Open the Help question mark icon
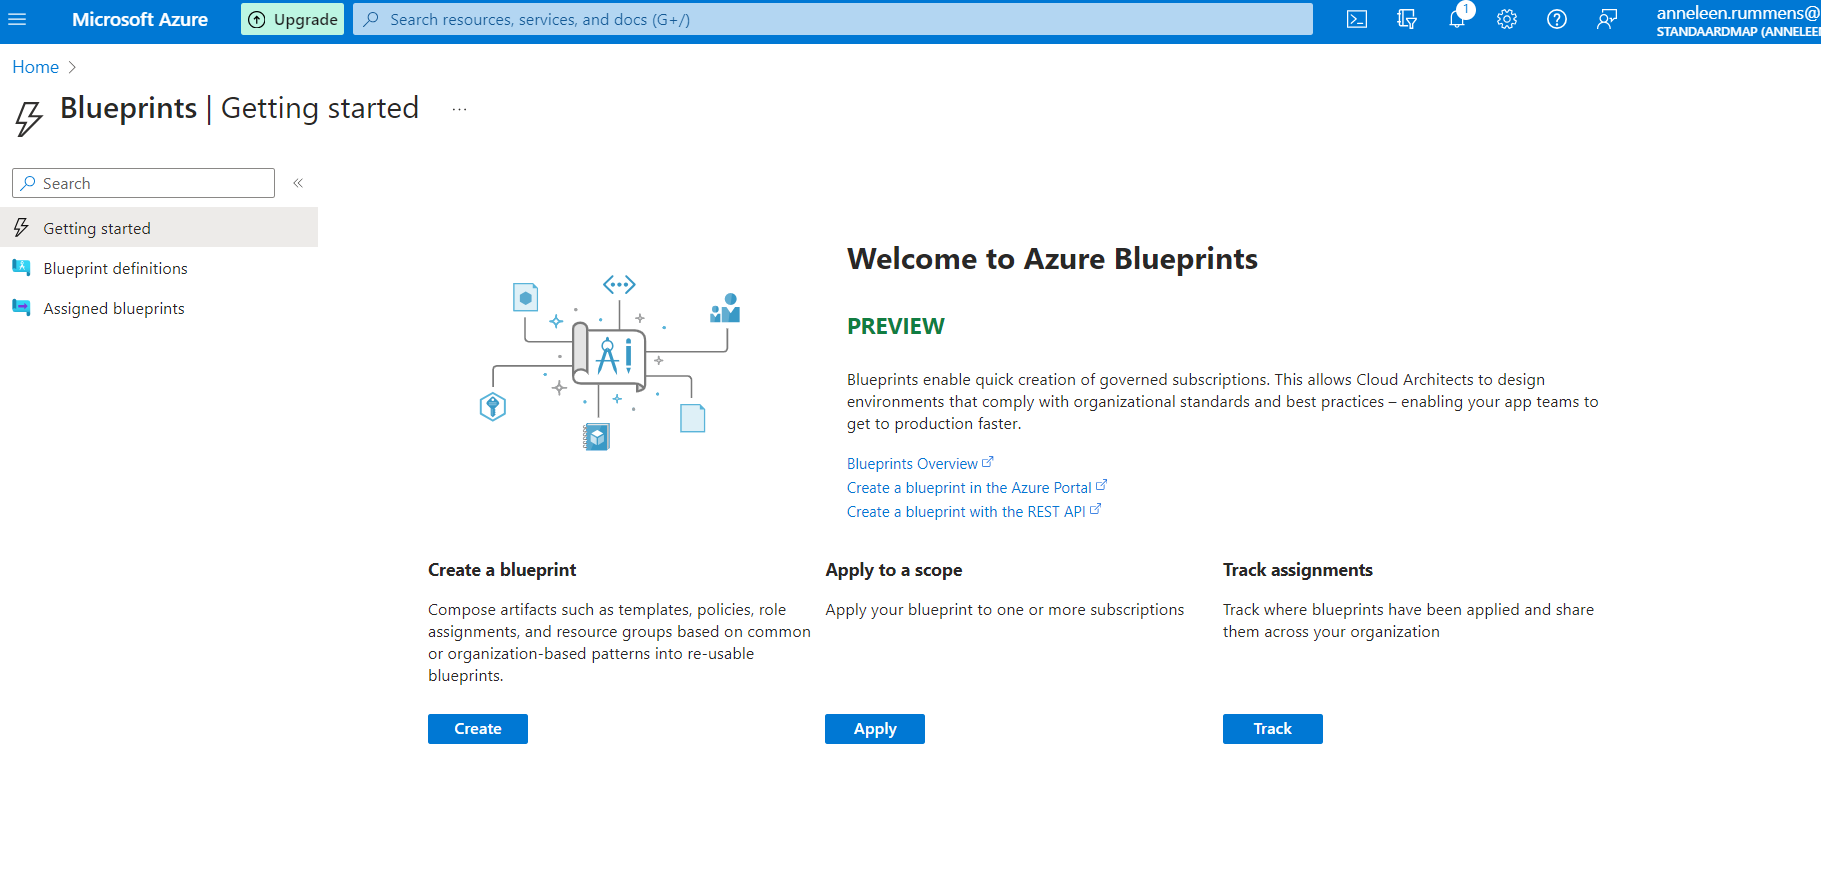 (1557, 19)
